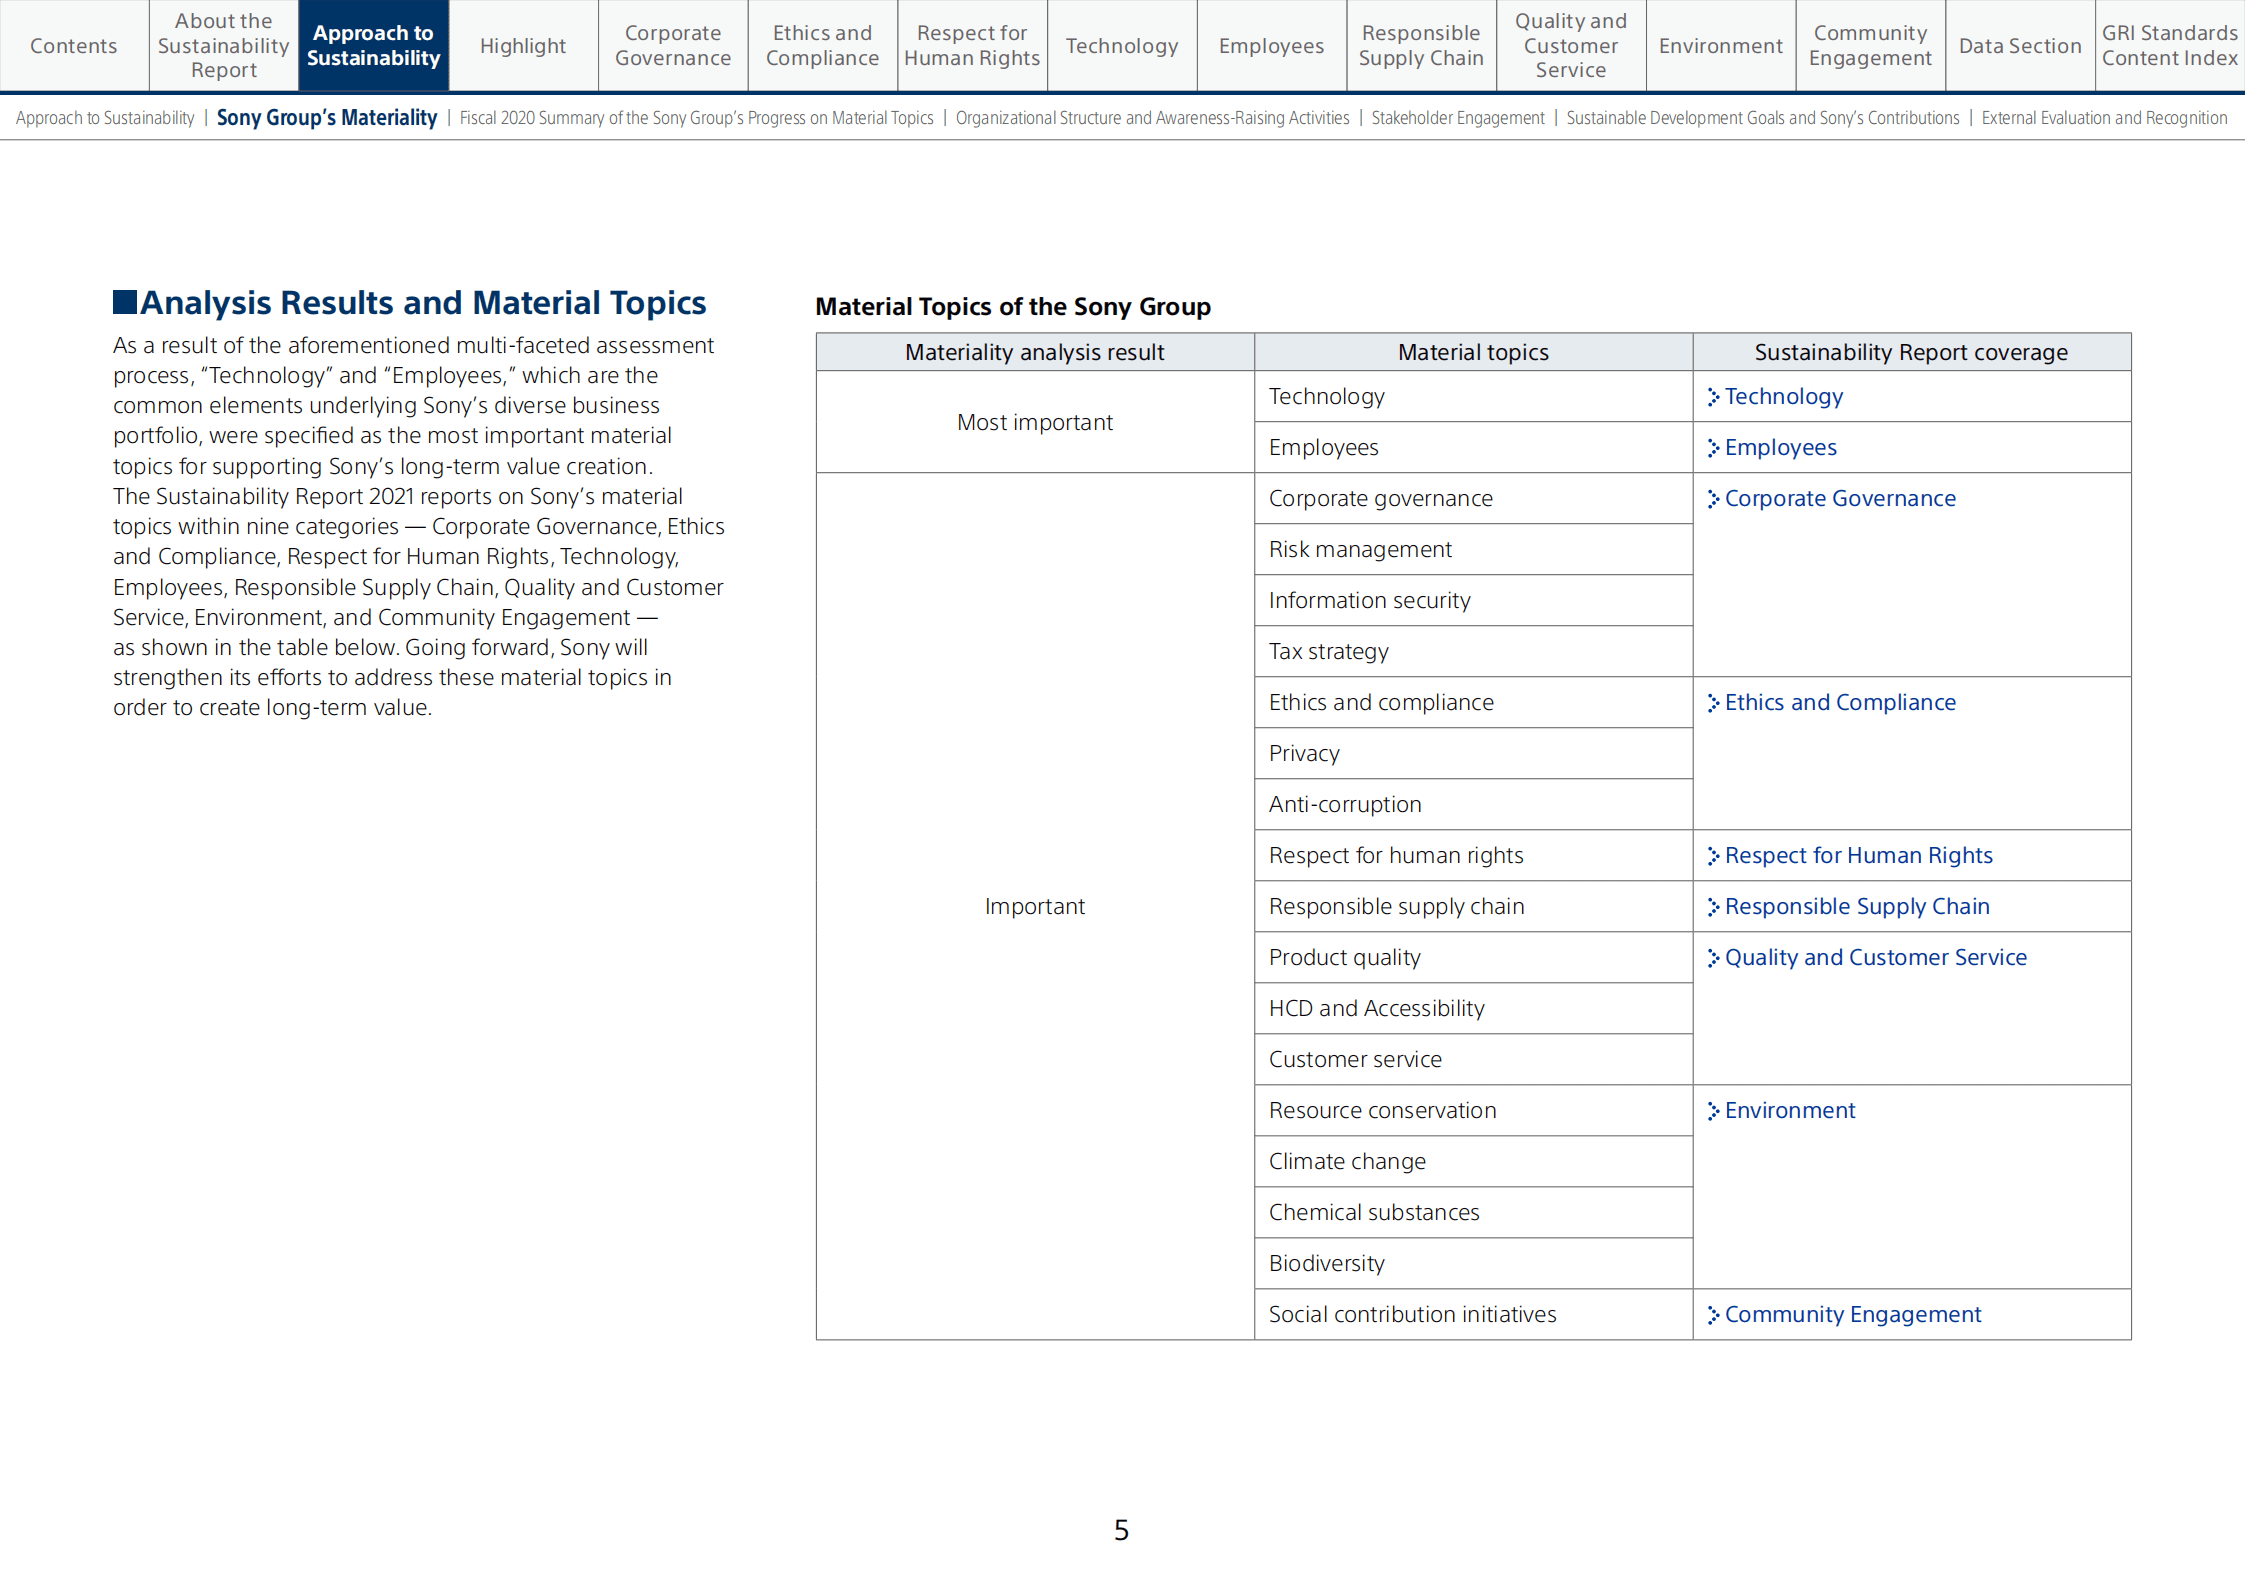Open Stakeholder Engagement sub-navigation link

coord(1457,118)
